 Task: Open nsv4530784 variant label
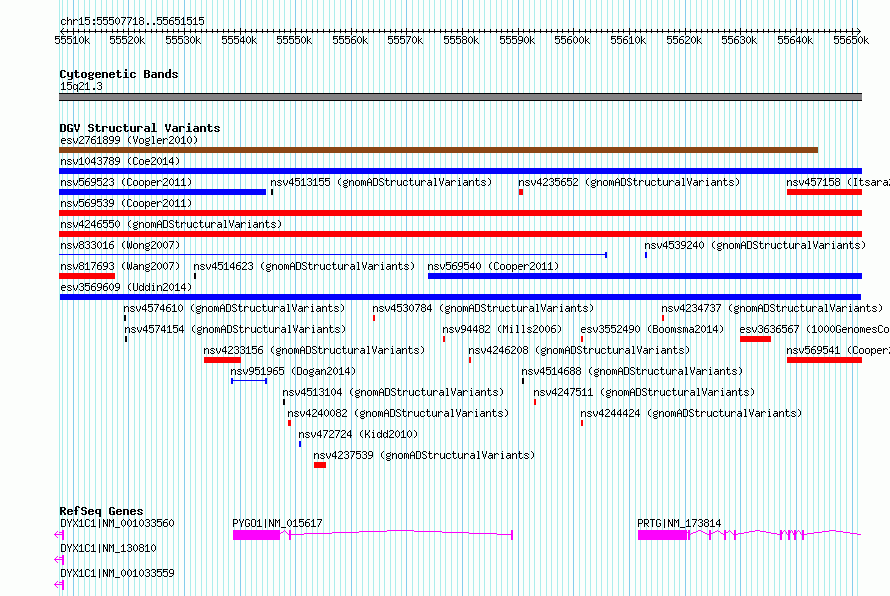click(483, 308)
